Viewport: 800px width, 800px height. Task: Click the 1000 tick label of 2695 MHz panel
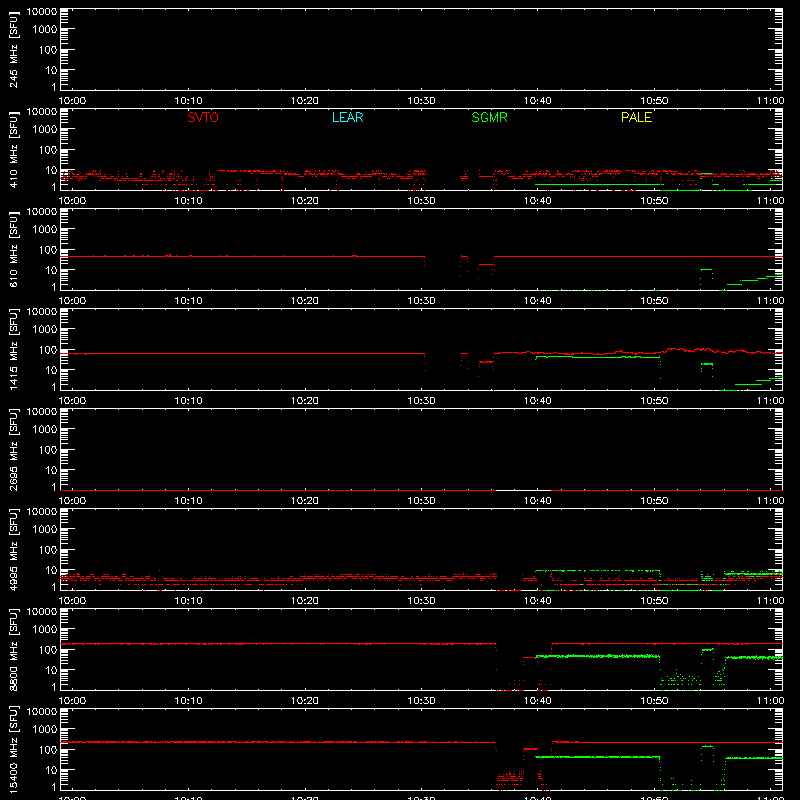[45, 430]
